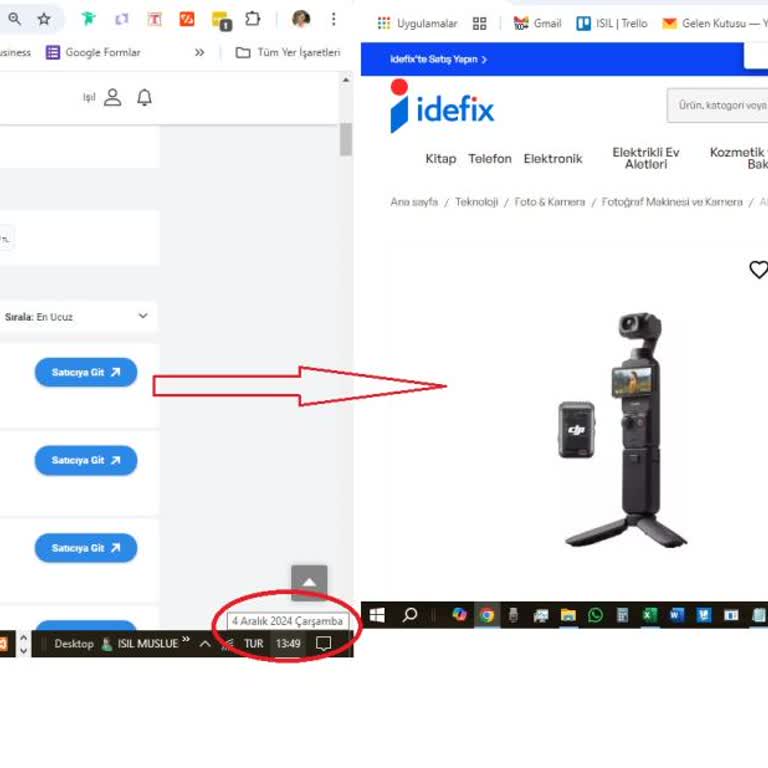The image size is (768, 768).
Task: Open the Kitap category menu
Action: coord(441,159)
